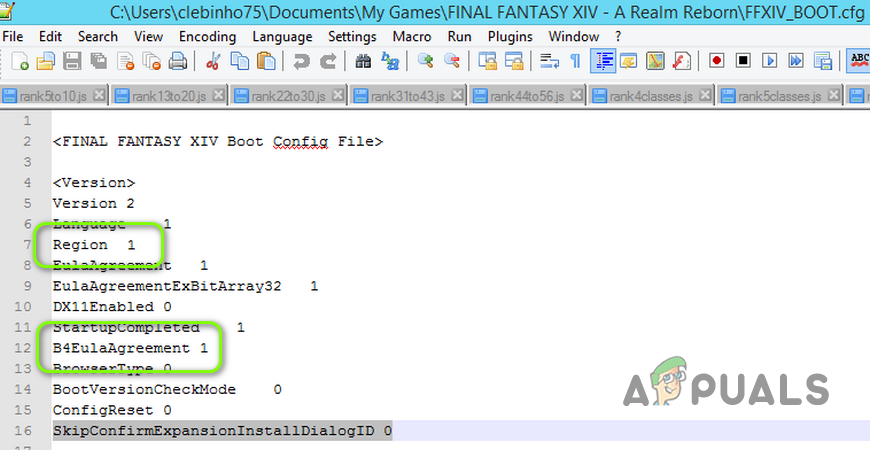The image size is (870, 450).
Task: Click the Close All documents icon
Action: tap(151, 61)
